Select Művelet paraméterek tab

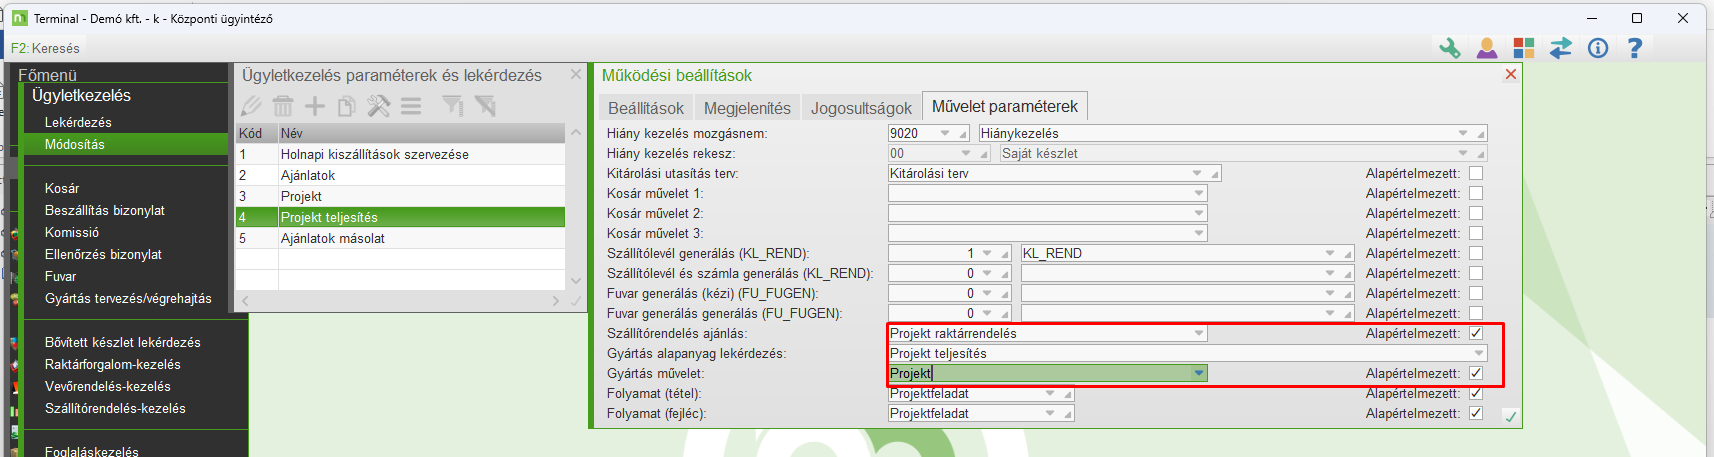[1005, 106]
